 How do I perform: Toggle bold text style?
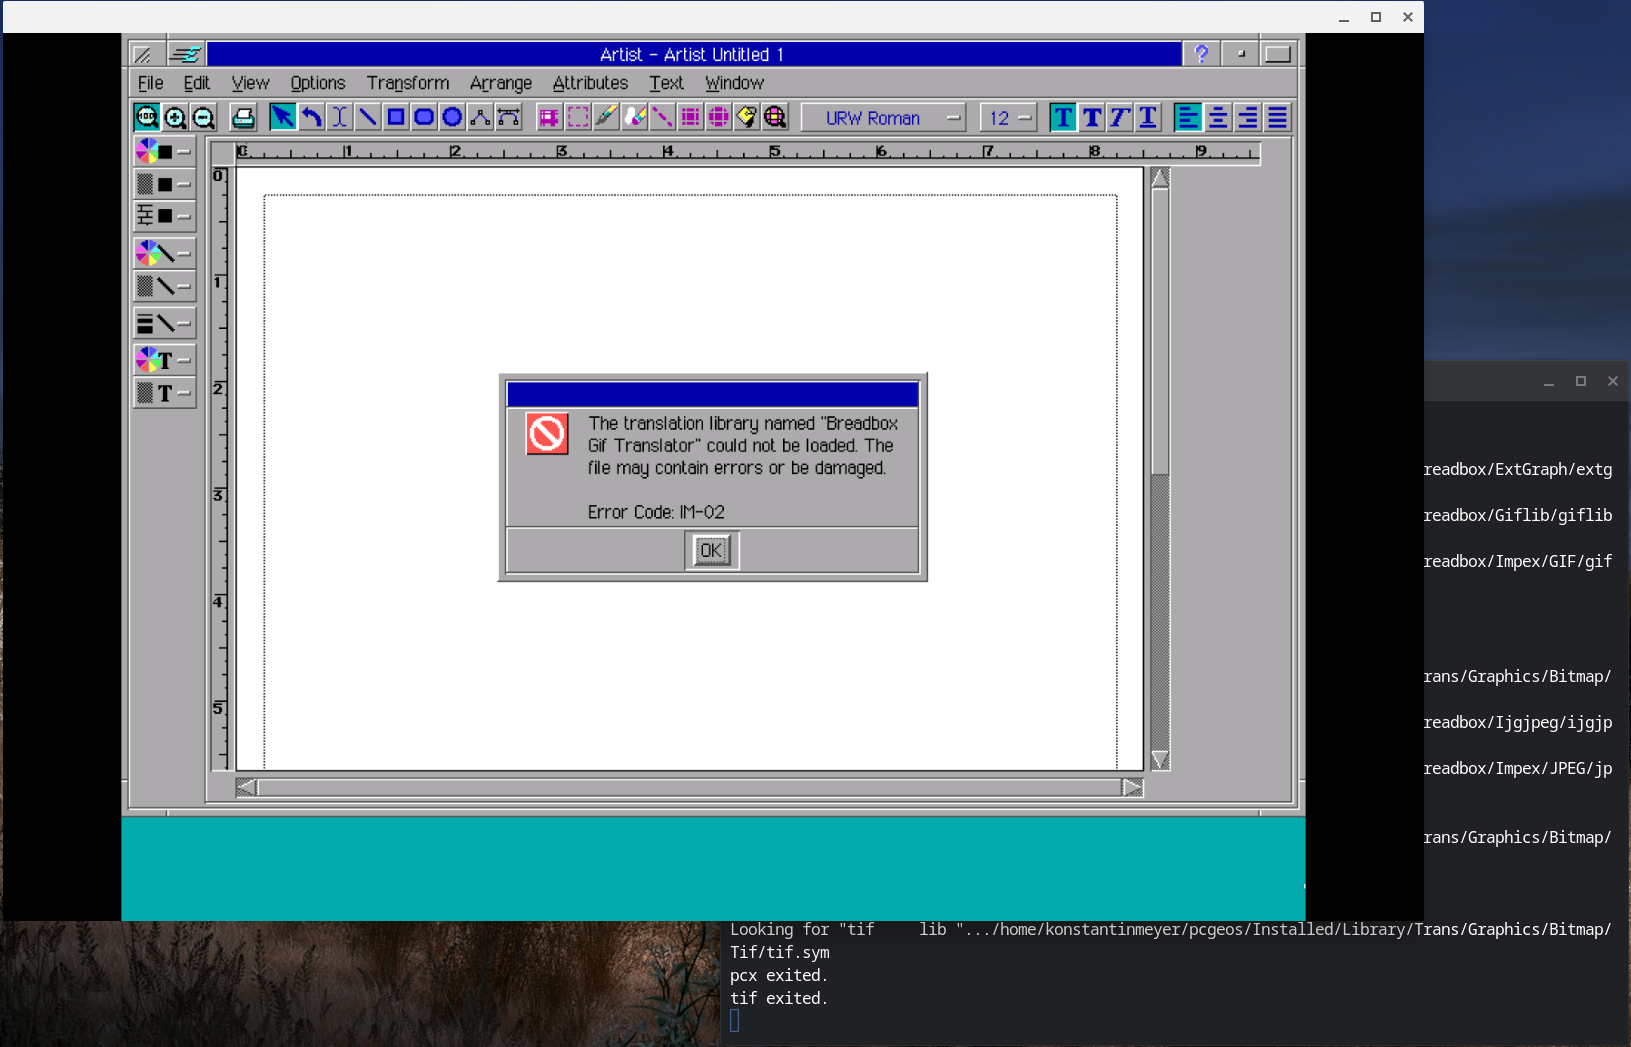point(1091,117)
